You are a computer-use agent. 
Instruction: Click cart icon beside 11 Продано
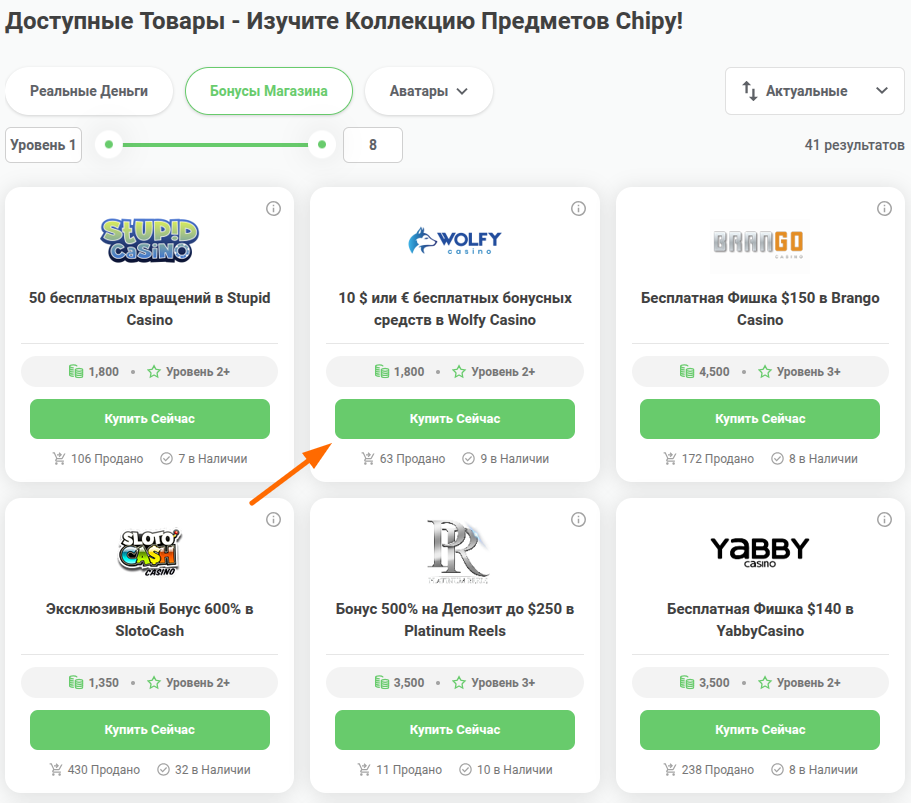click(364, 770)
